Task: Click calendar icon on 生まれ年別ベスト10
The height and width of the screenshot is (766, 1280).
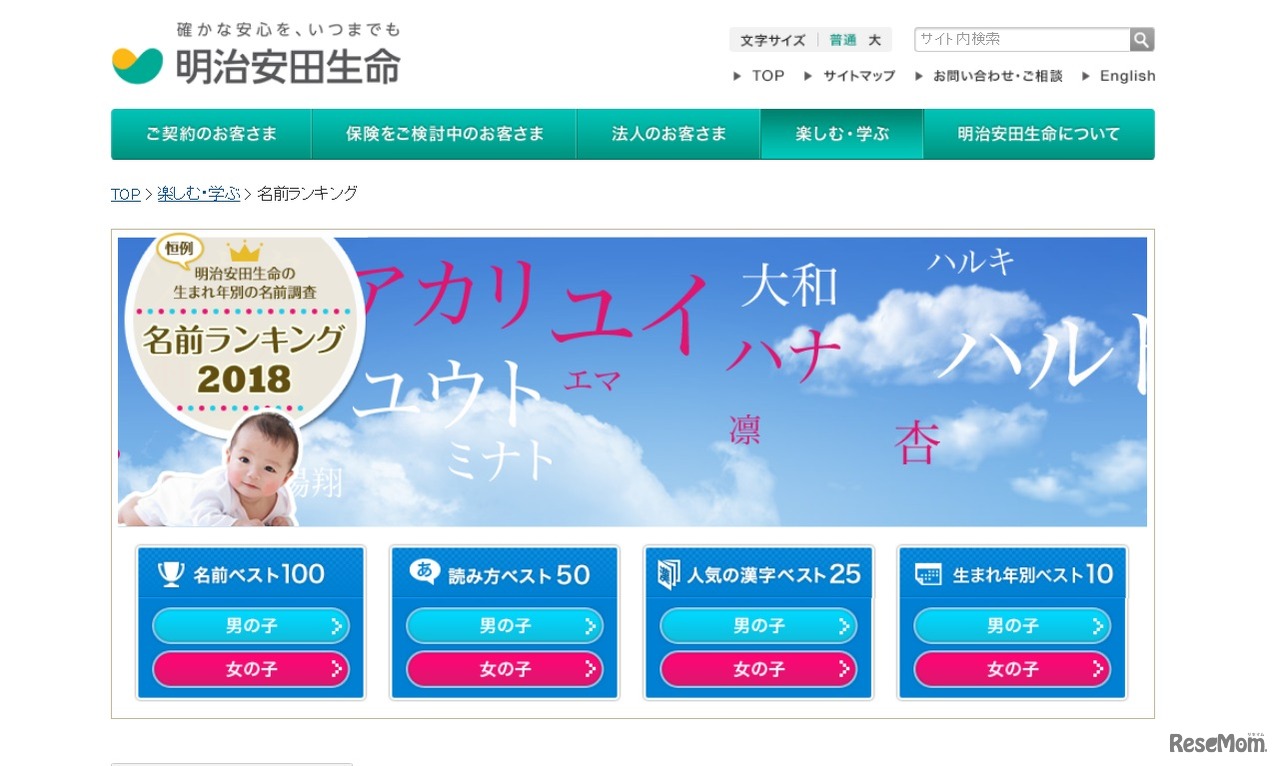Action: click(928, 575)
